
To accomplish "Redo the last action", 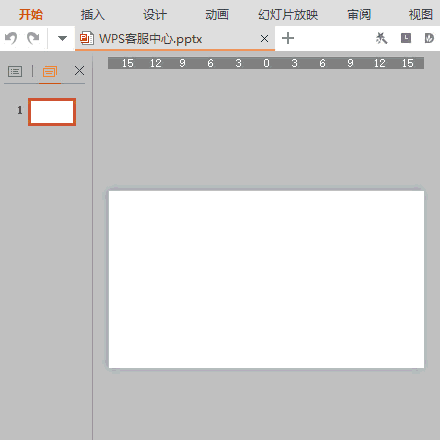I will click(33, 38).
